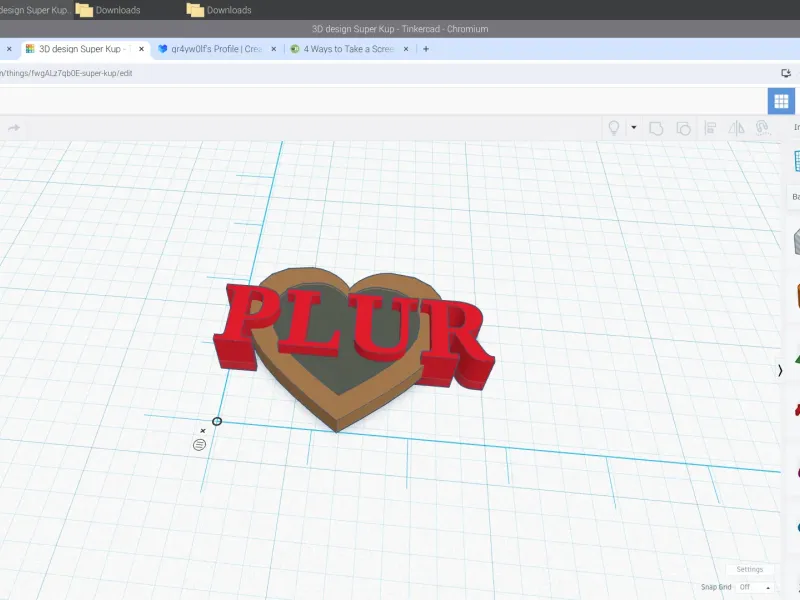Click the Settings button
The height and width of the screenshot is (600, 800).
(x=749, y=569)
